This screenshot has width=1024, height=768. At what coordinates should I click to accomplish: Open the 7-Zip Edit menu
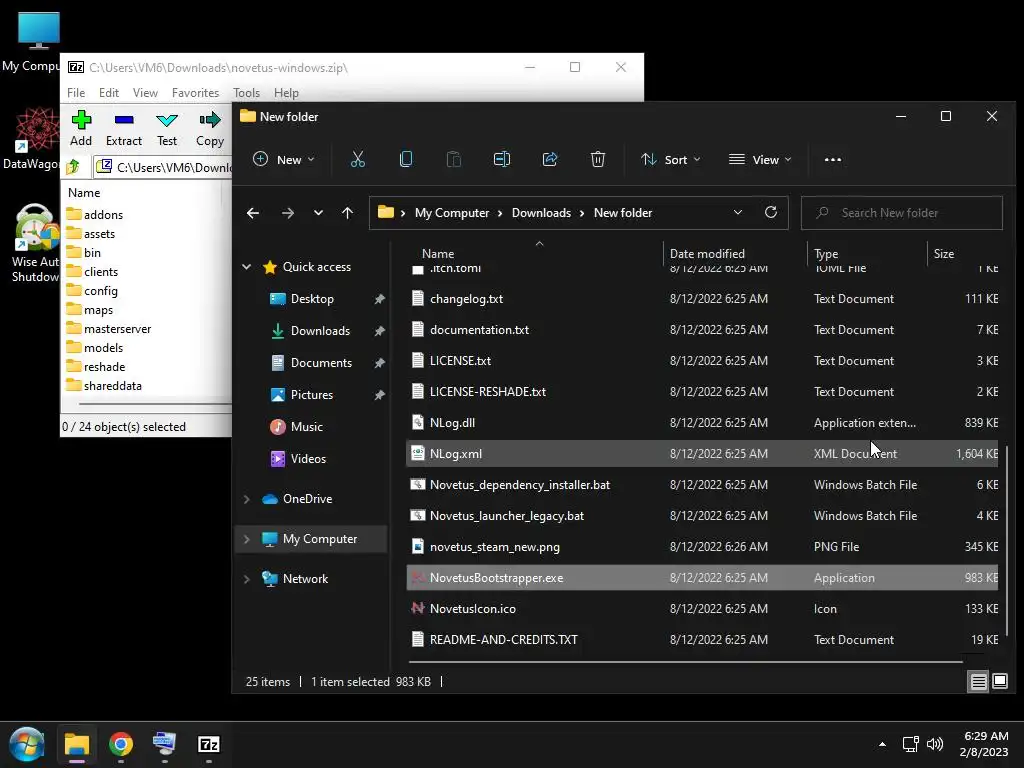point(108,93)
